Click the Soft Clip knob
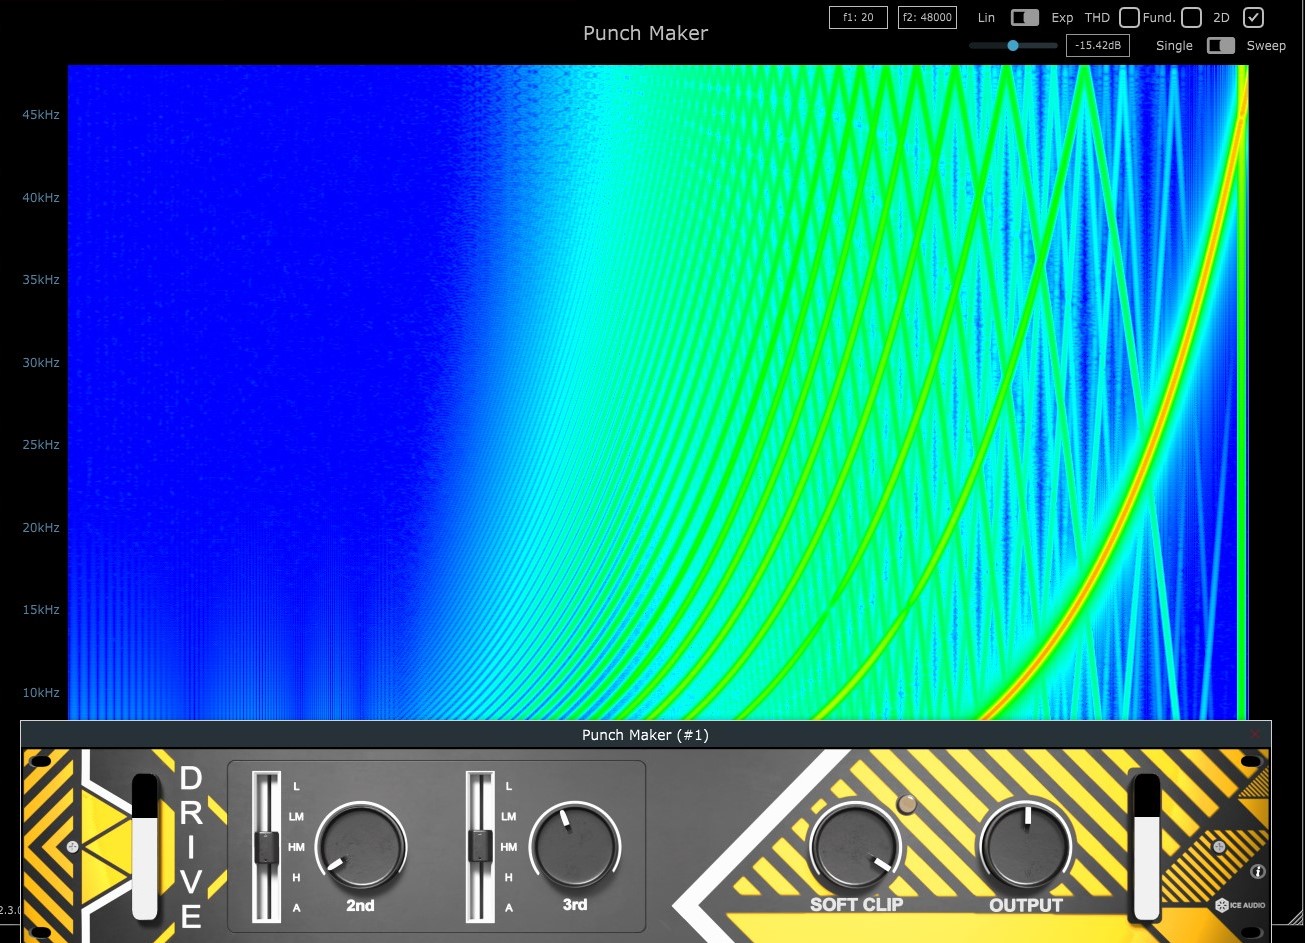Image resolution: width=1305 pixels, height=943 pixels. tap(855, 847)
